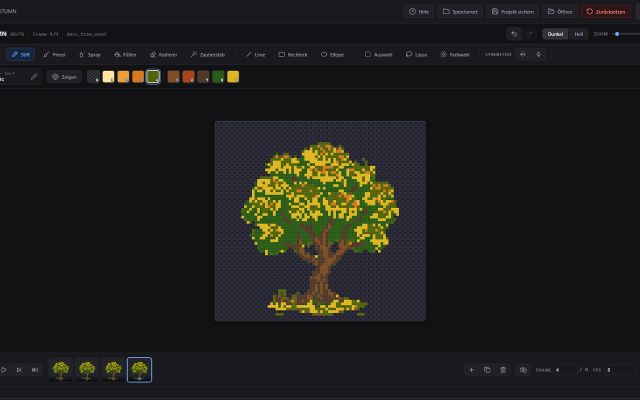Toggle vertical symmetry mirroring
This screenshot has height=400, width=640.
pyautogui.click(x=538, y=54)
